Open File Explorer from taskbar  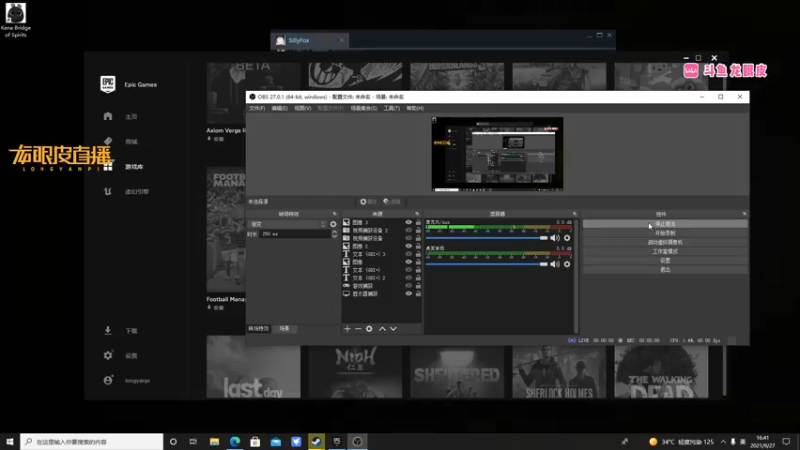click(x=214, y=442)
